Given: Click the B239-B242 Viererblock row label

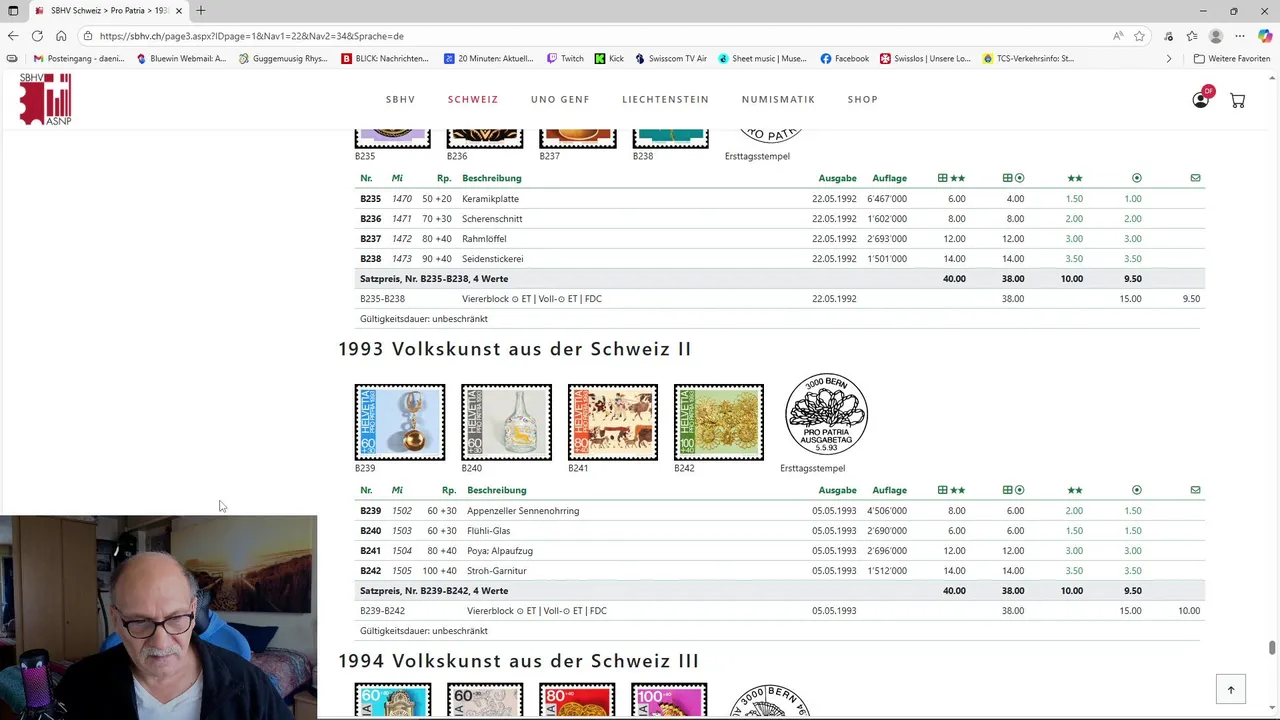Looking at the screenshot, I should [382, 611].
